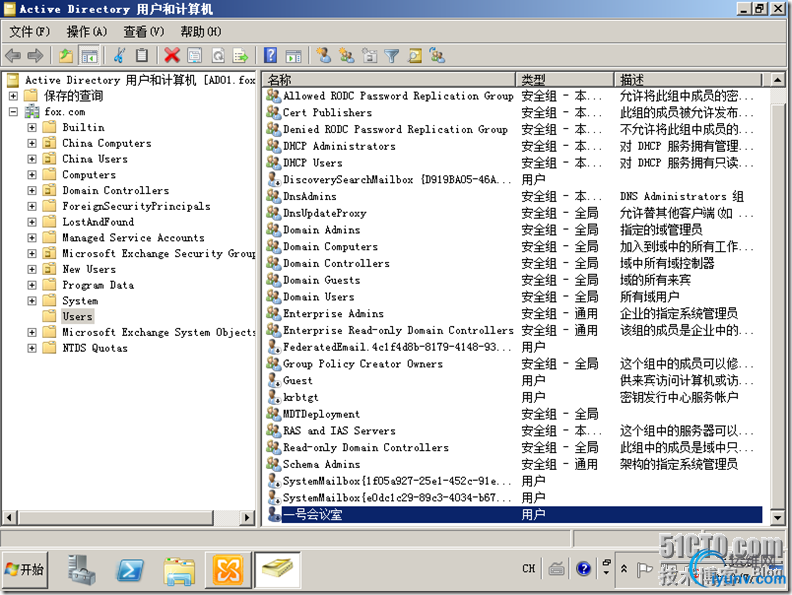Select Program Data in the tree
792x595 pixels.
coord(98,285)
